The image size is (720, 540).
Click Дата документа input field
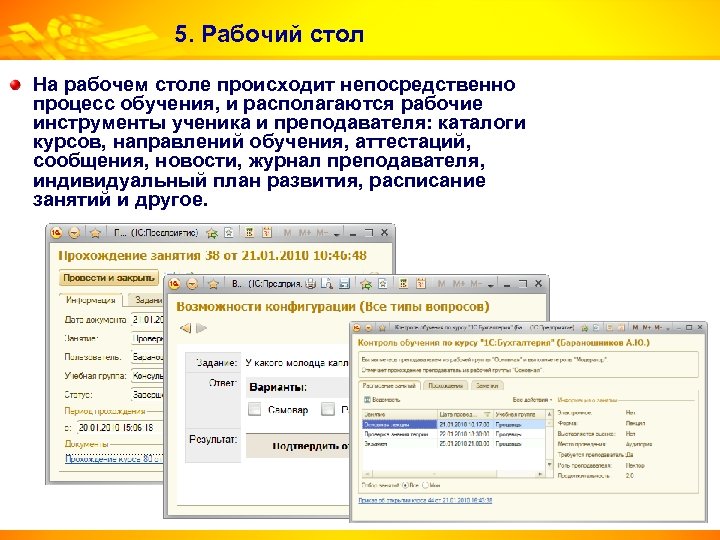coord(147,319)
